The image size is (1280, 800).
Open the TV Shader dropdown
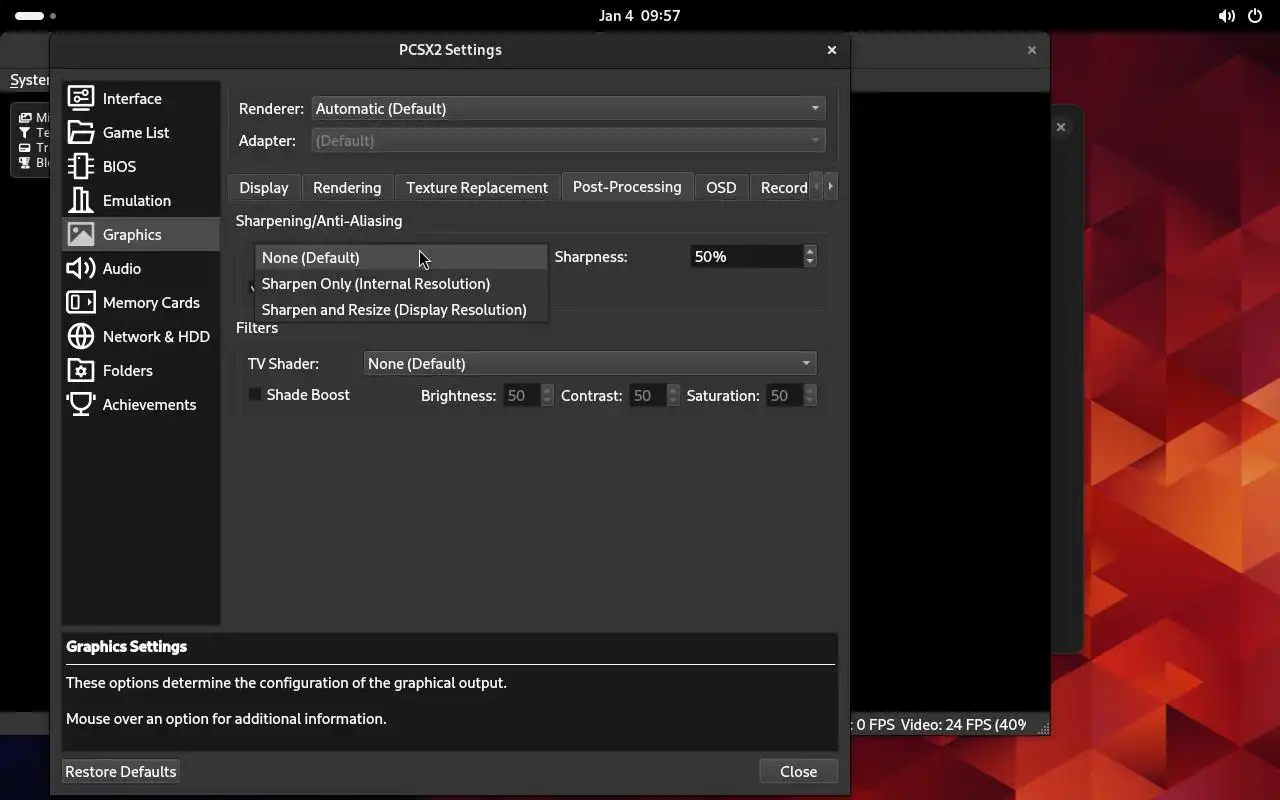[590, 363]
